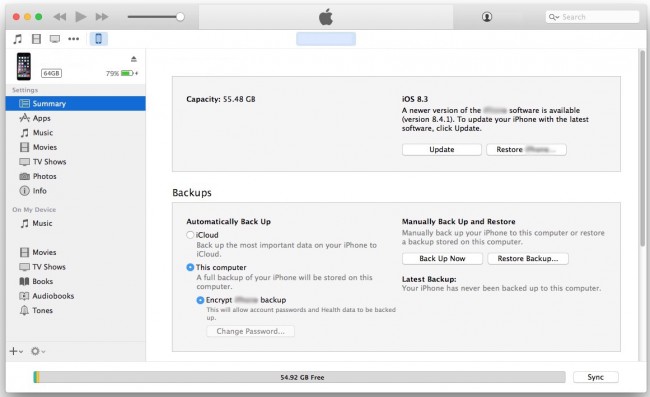650x397 pixels.
Task: Click the Sync button
Action: tap(596, 377)
